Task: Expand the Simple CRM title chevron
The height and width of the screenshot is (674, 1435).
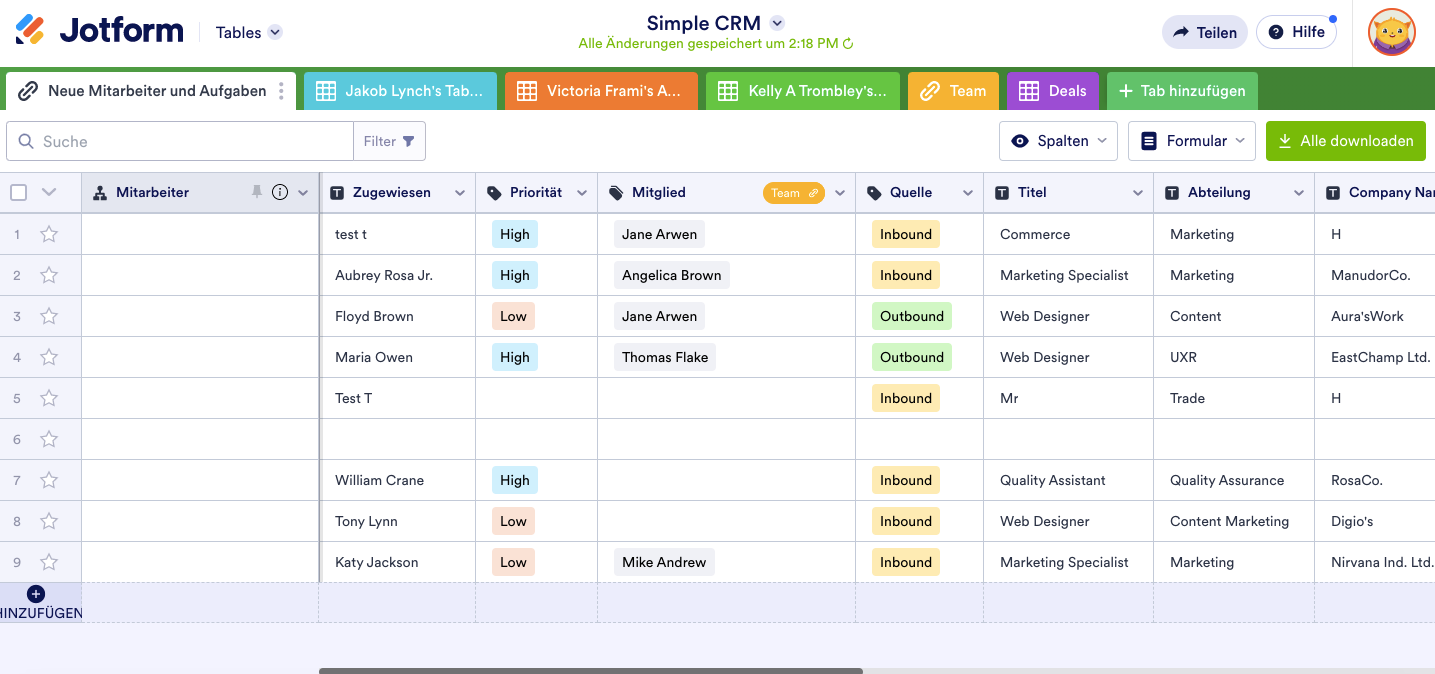Action: tap(777, 23)
